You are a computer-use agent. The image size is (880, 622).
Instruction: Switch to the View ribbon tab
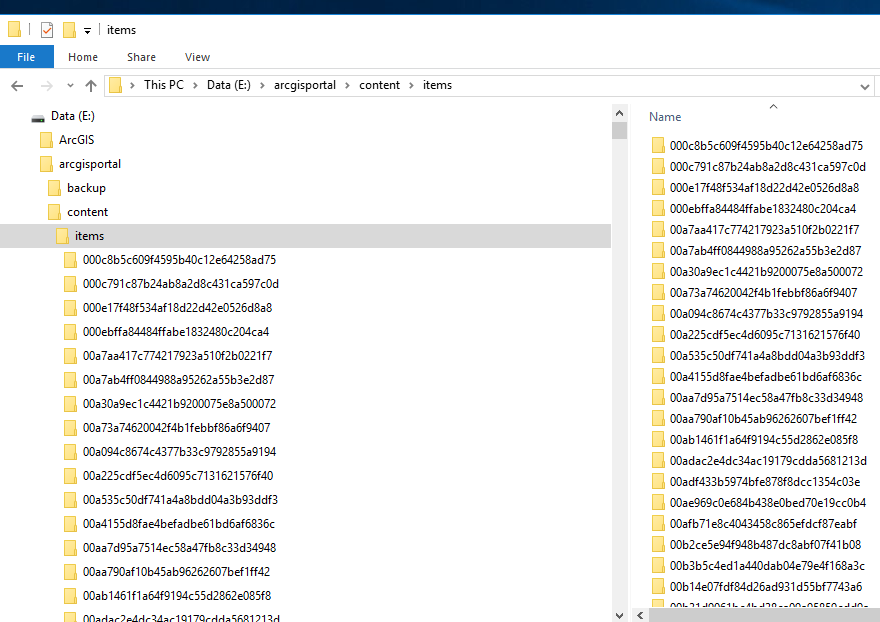(x=198, y=57)
